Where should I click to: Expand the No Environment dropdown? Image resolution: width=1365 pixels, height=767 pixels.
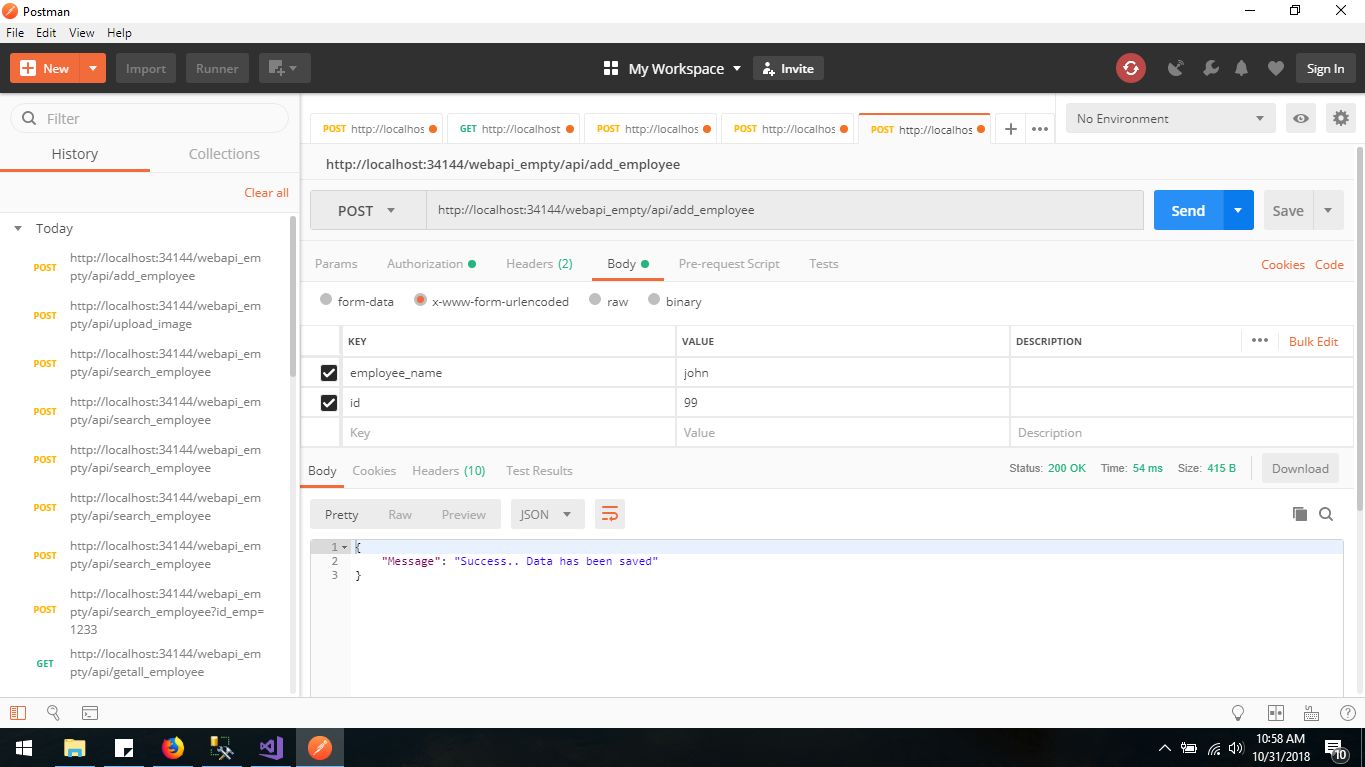tap(1170, 118)
